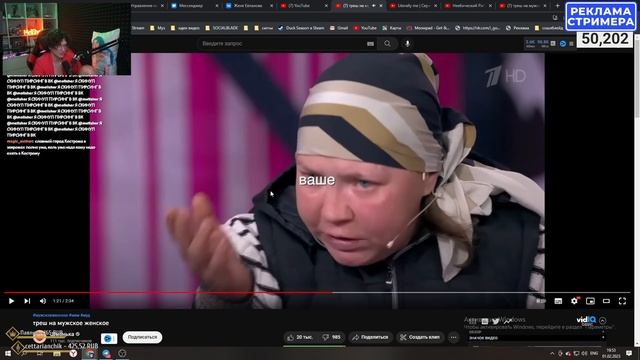Show hidden system tray icons chevron

click(552, 353)
